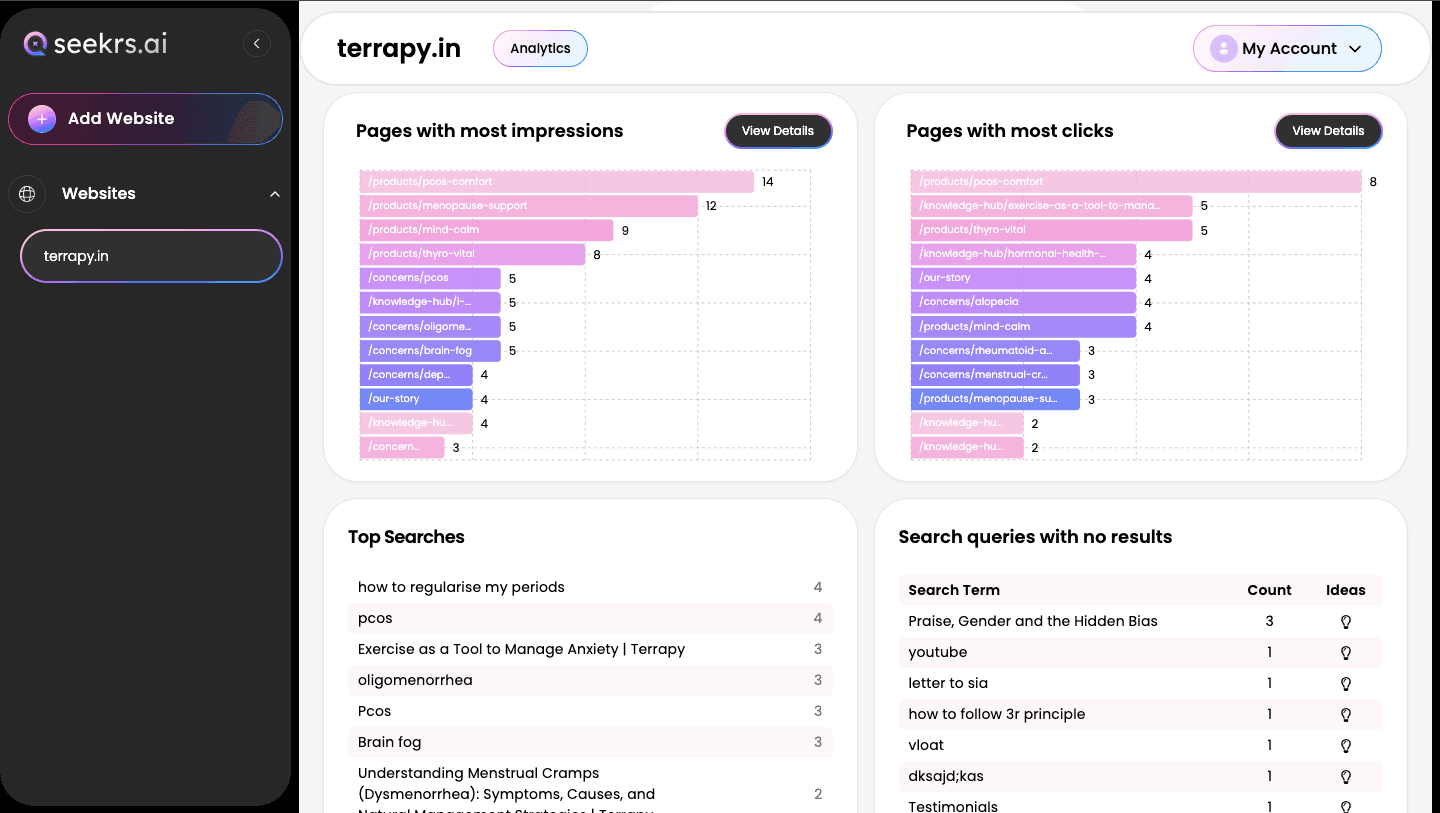Click the /products/pcos-comfort impressions bar
The width and height of the screenshot is (1440, 813).
pos(557,182)
